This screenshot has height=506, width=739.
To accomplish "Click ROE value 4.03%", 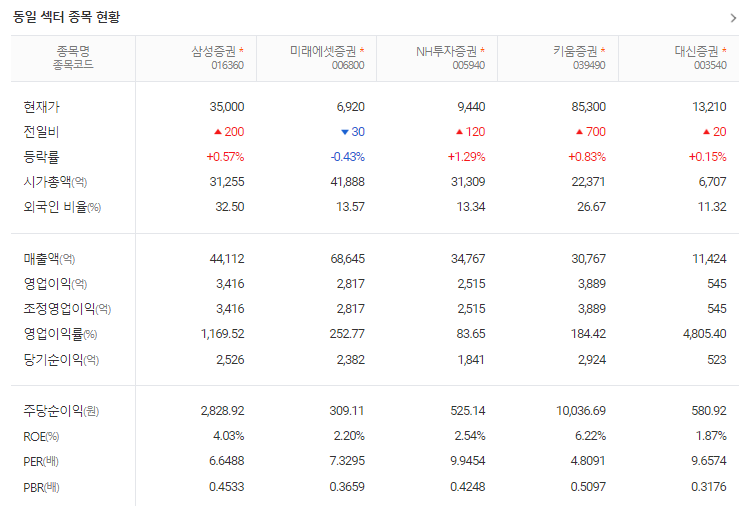I will 229,436.
